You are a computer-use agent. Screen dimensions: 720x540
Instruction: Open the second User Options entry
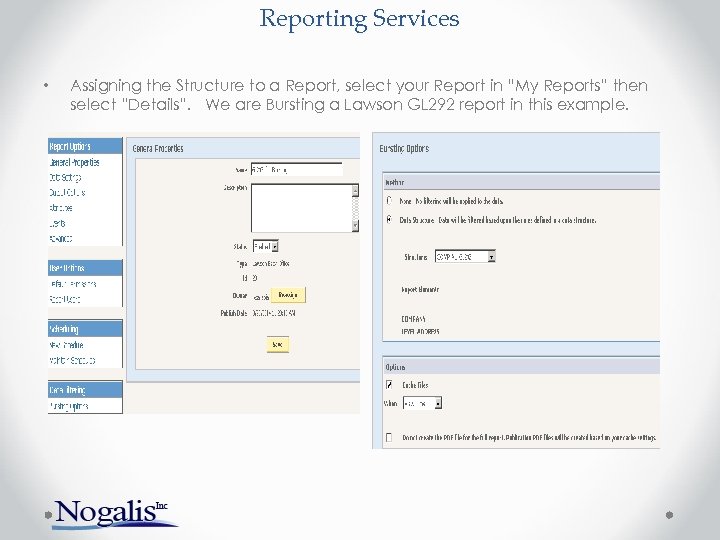point(65,299)
